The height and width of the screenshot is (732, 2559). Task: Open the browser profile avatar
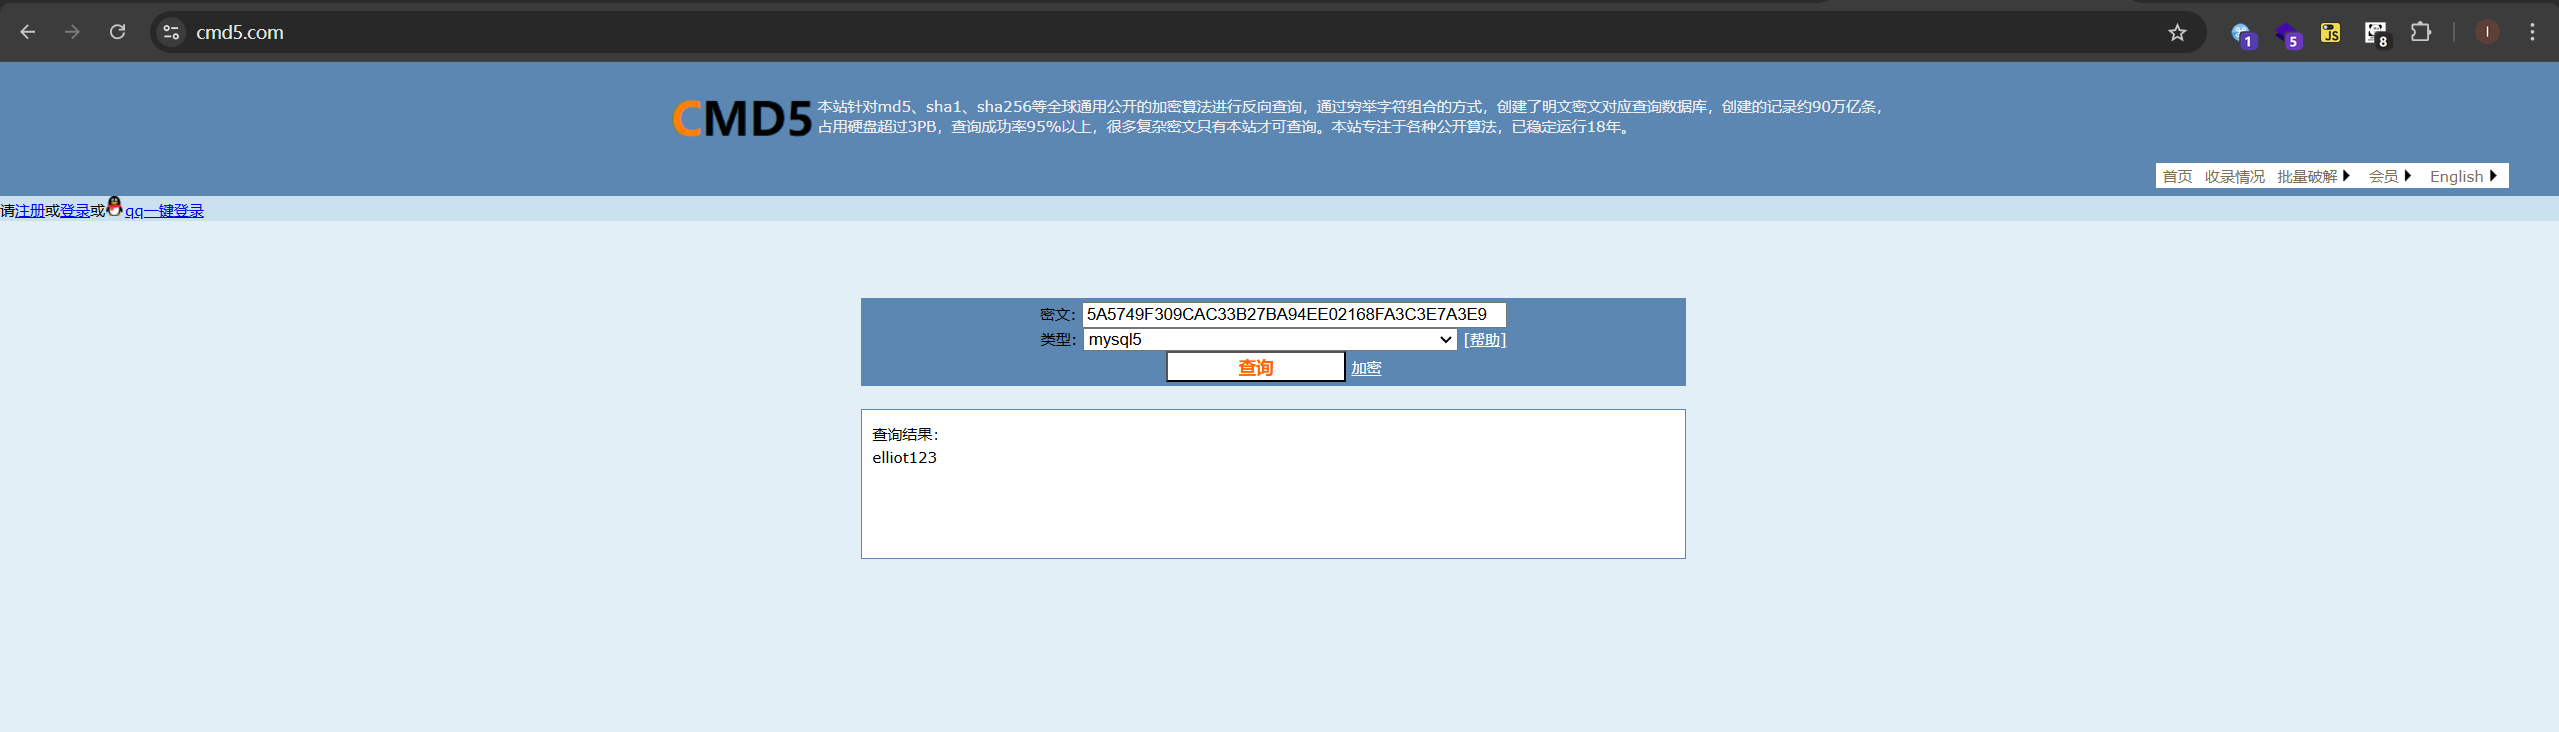point(2486,32)
